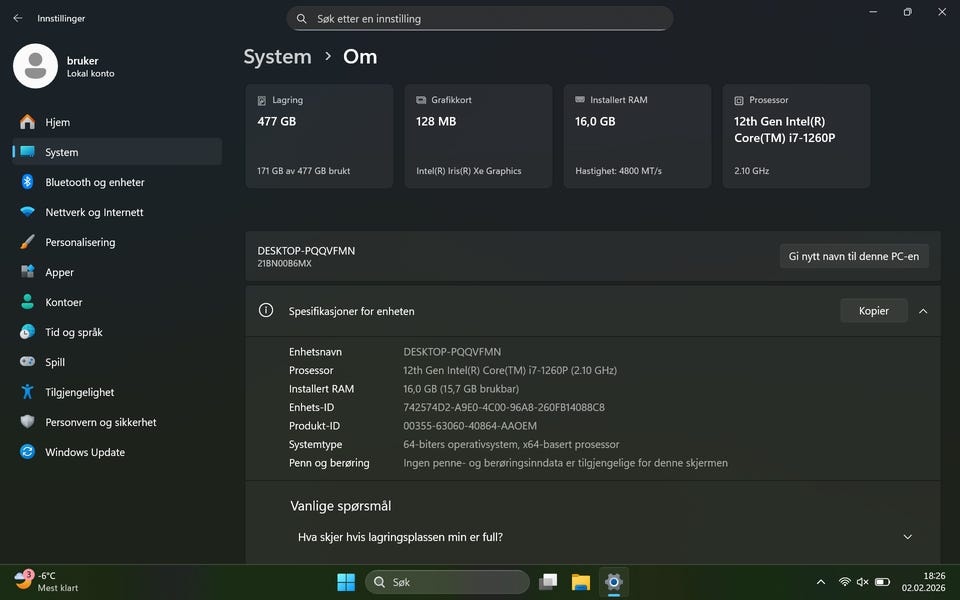
Task: Click the Prosessor card chip icon
Action: point(739,100)
